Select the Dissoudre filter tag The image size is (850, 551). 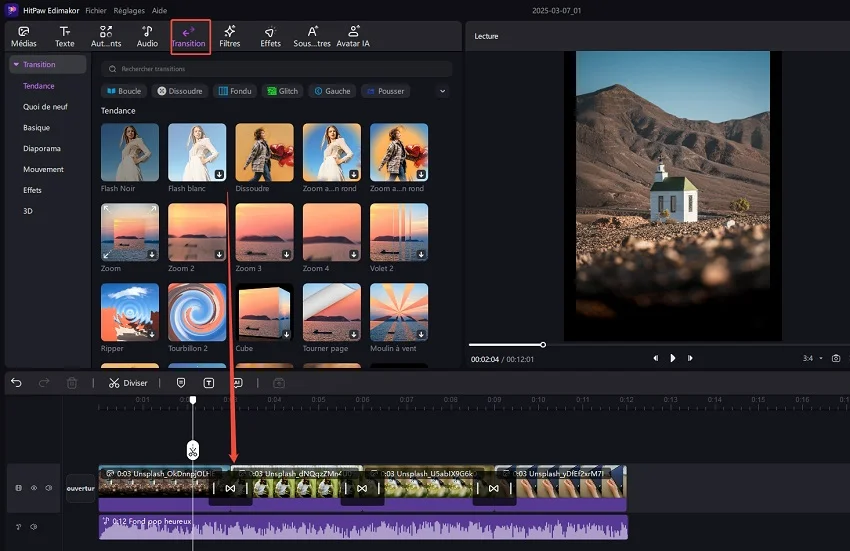180,91
